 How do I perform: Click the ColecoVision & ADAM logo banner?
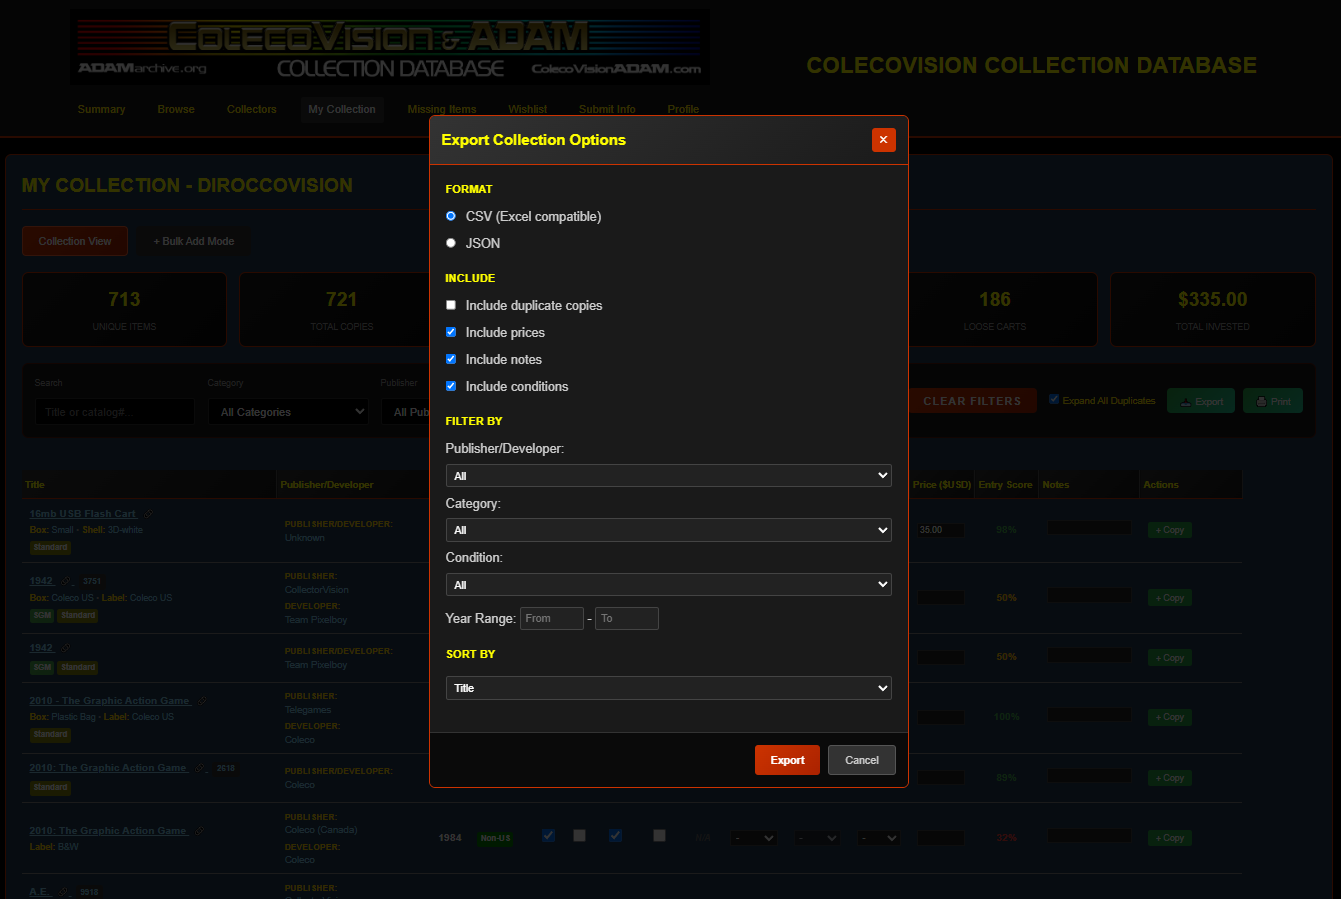point(390,47)
